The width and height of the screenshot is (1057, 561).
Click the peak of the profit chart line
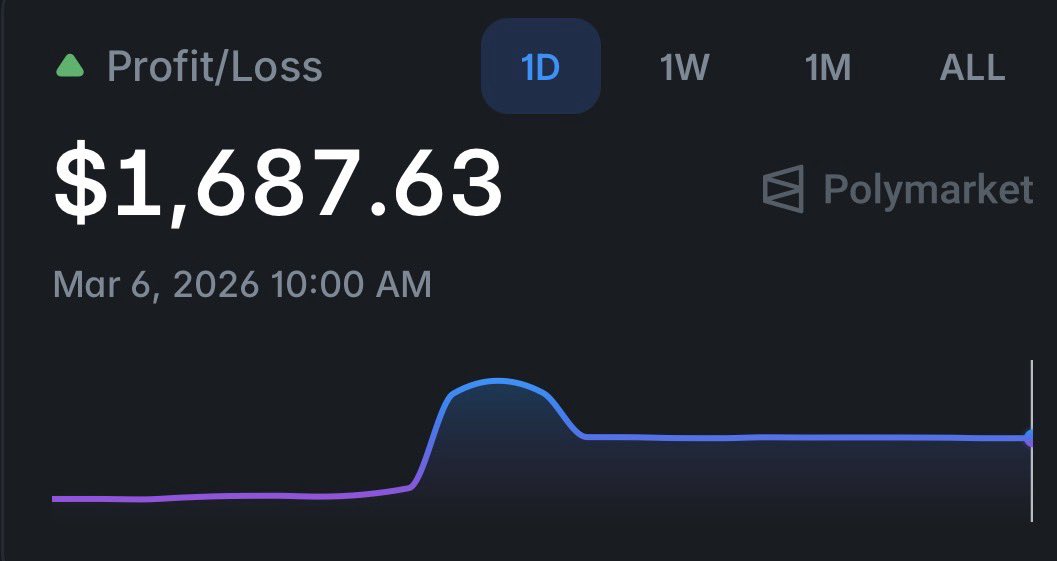click(497, 382)
